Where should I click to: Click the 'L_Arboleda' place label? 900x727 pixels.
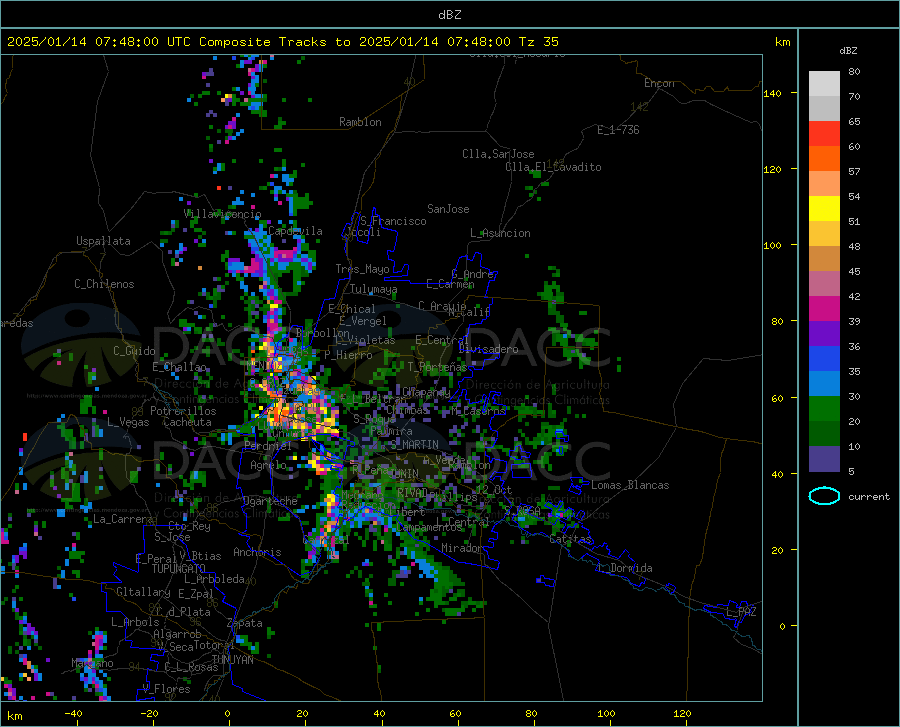click(x=214, y=579)
